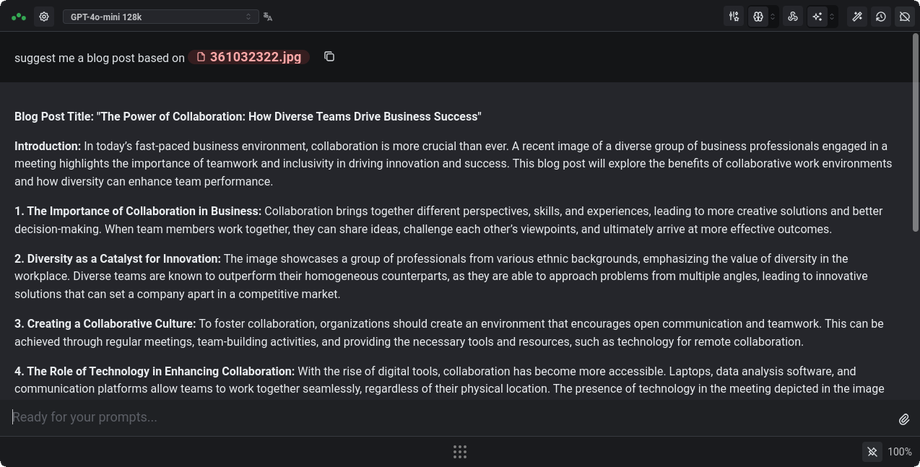Click the triple-knot icon in toolbar
Image resolution: width=920 pixels, height=467 pixels.
click(793, 17)
